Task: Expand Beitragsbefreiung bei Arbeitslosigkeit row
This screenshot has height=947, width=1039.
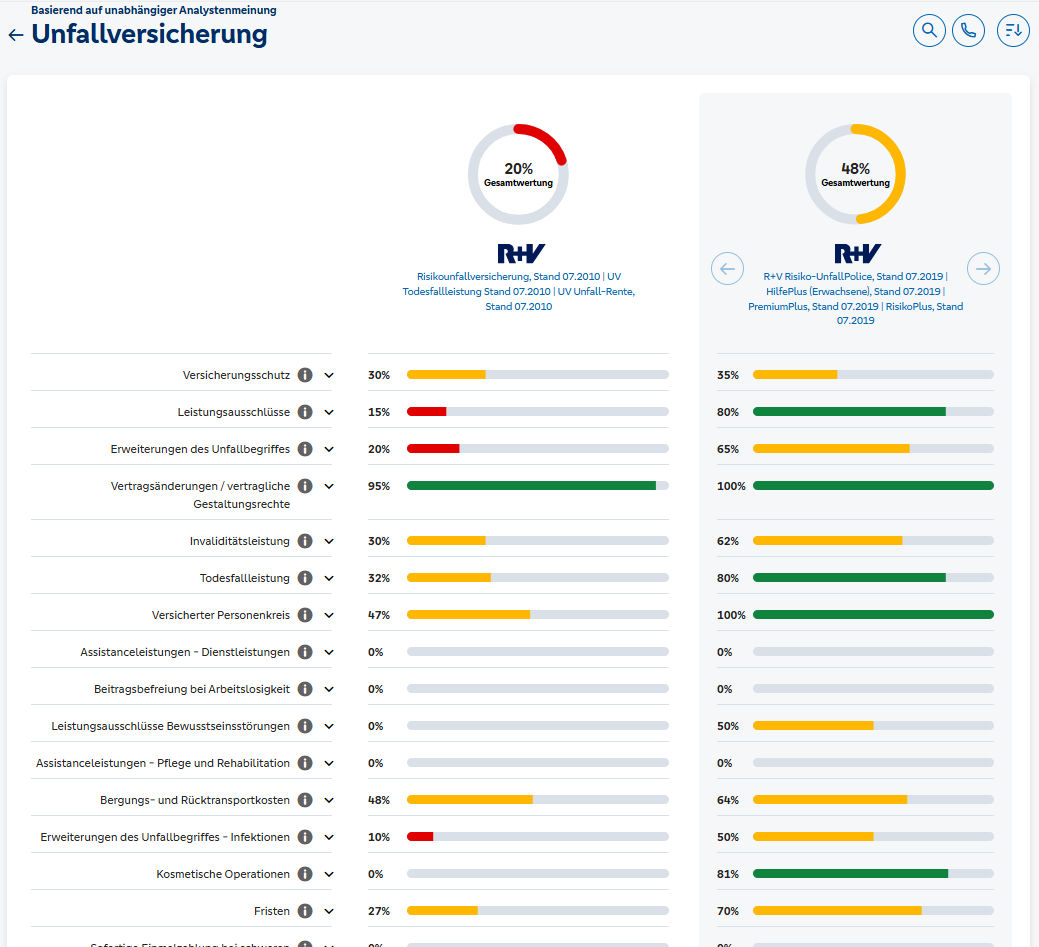Action: pos(329,689)
